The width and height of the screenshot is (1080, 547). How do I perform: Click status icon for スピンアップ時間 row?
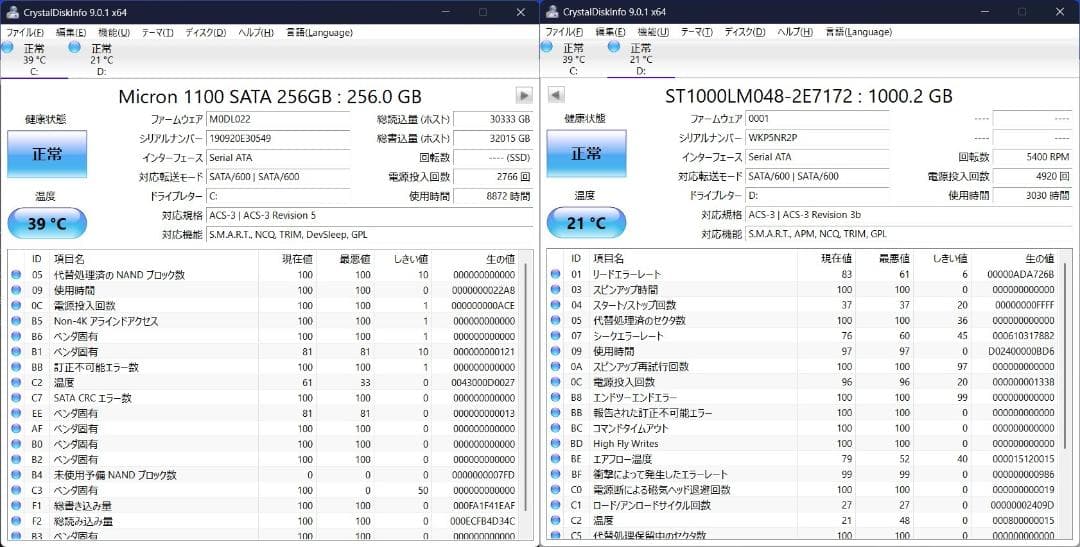point(556,290)
